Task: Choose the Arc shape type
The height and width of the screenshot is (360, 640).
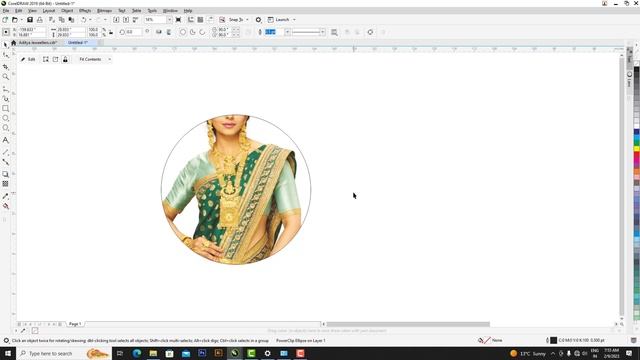Action: tap(202, 32)
